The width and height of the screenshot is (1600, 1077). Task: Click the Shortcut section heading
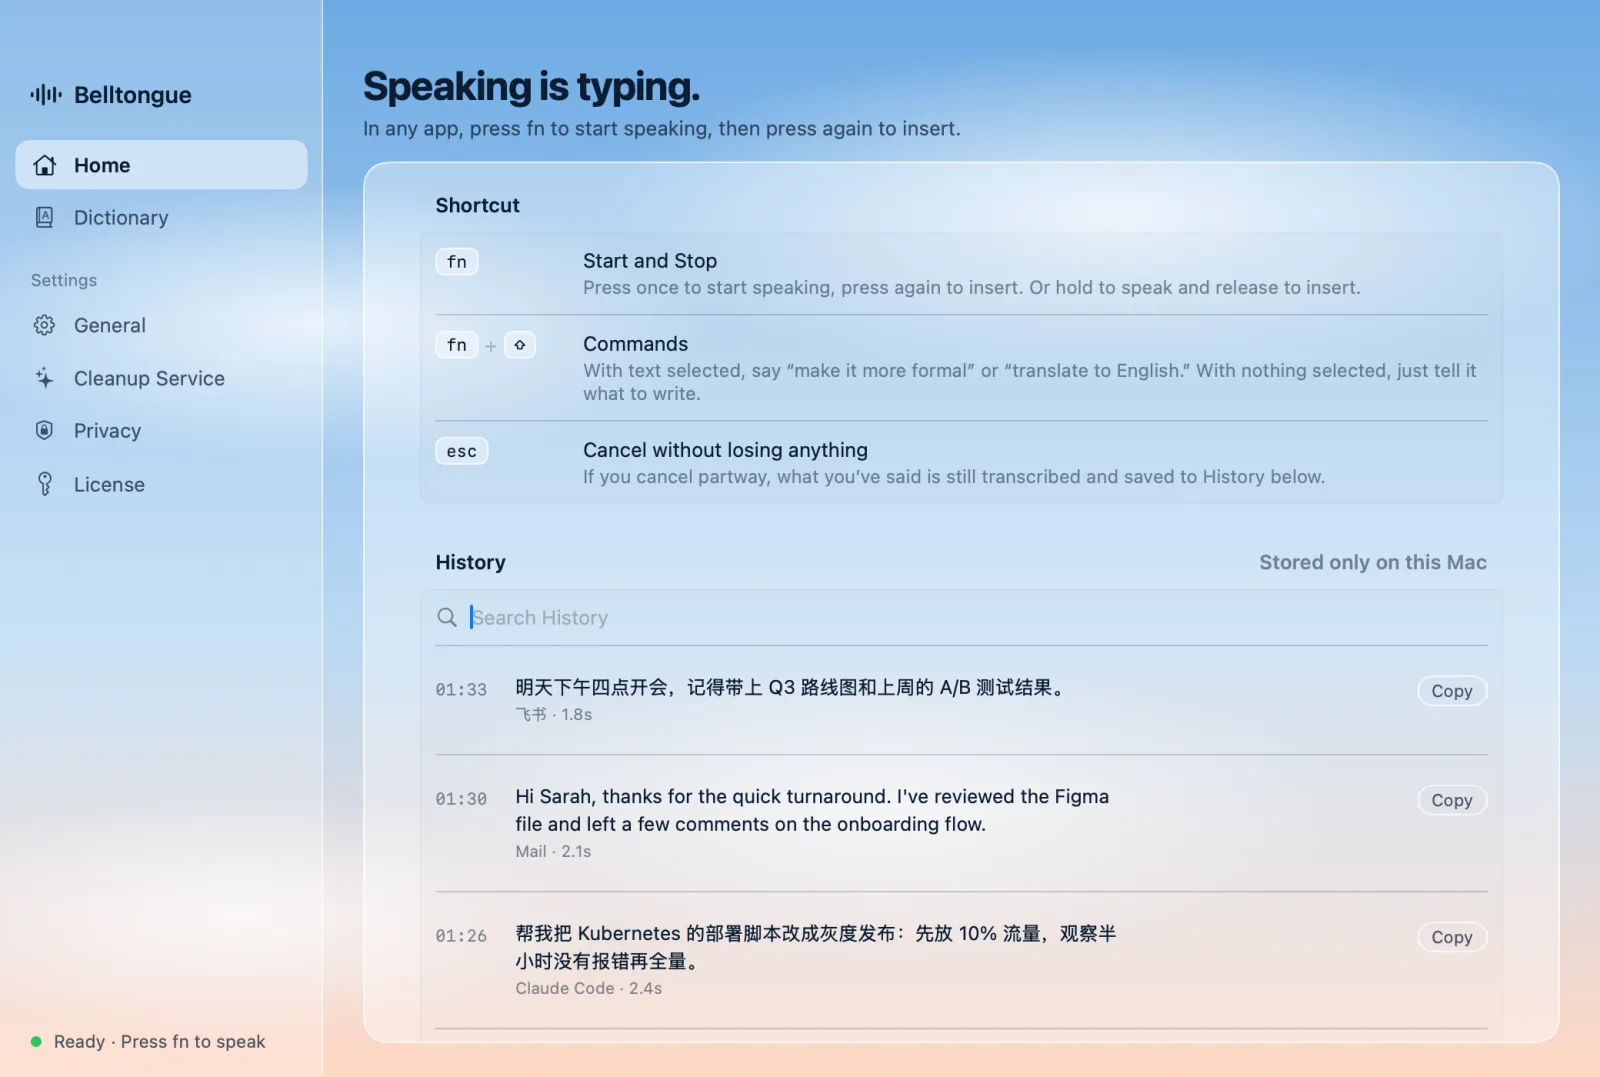click(478, 205)
